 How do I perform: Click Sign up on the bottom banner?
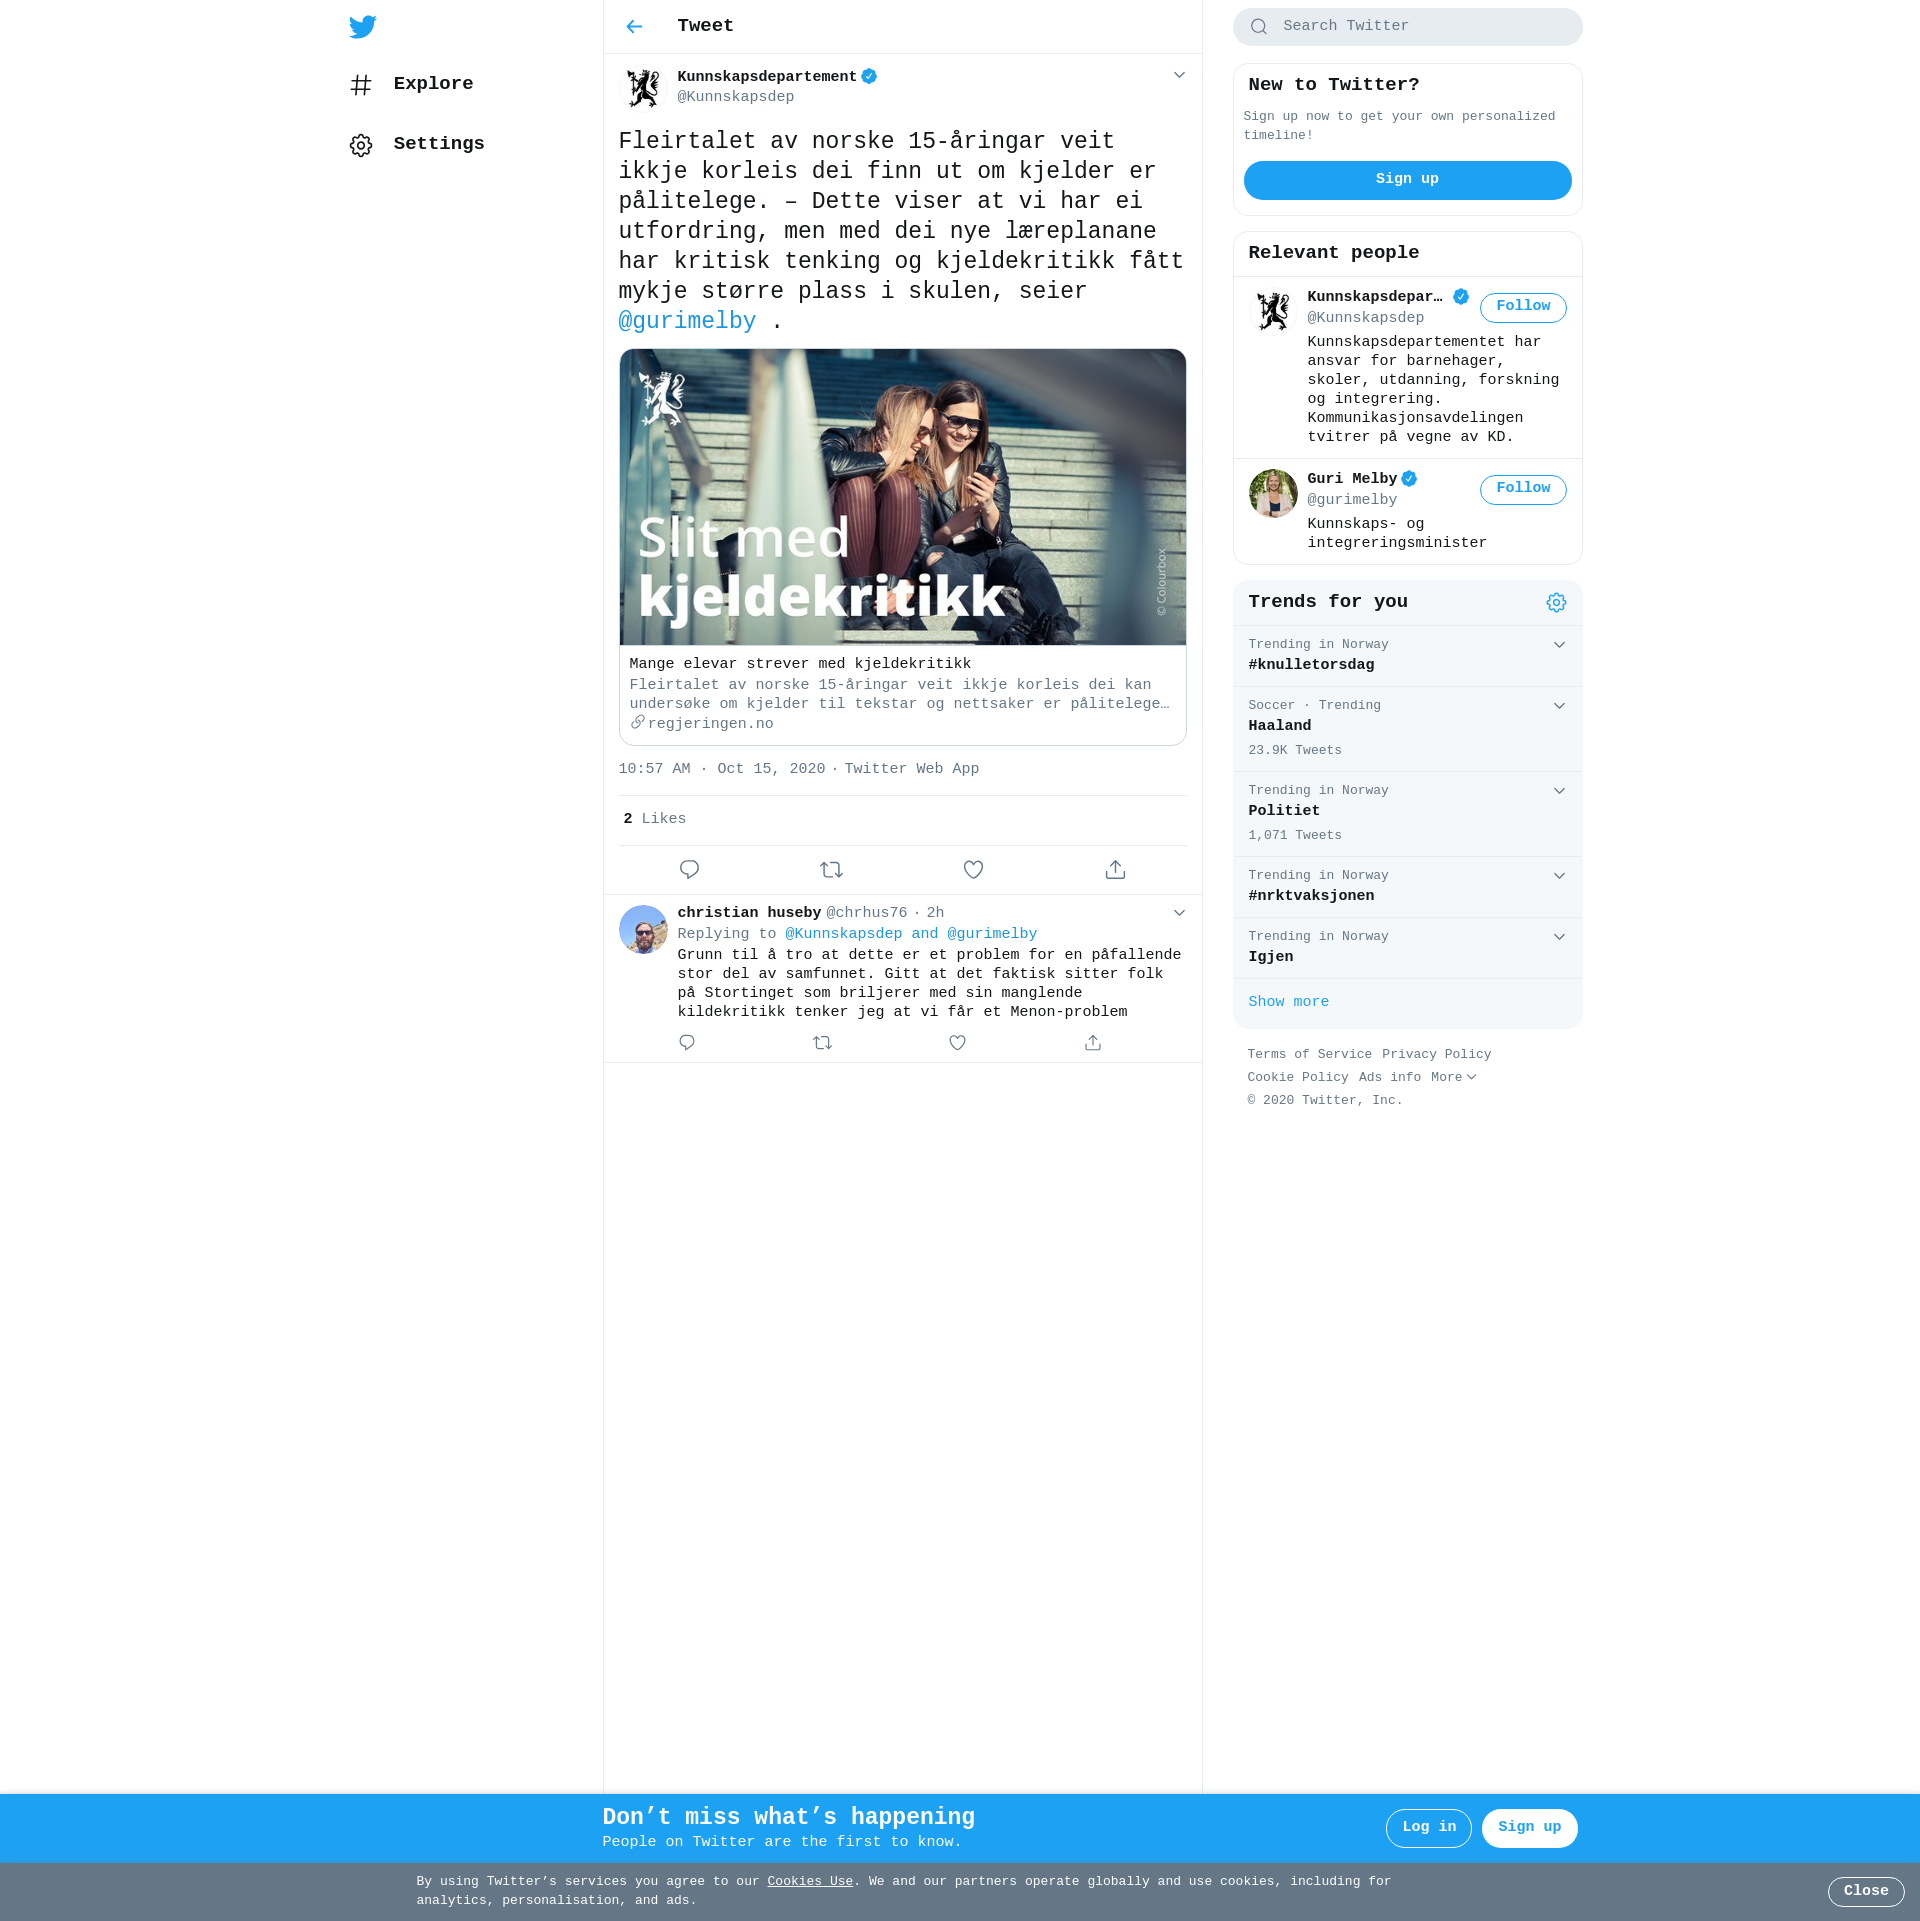click(x=1529, y=1828)
